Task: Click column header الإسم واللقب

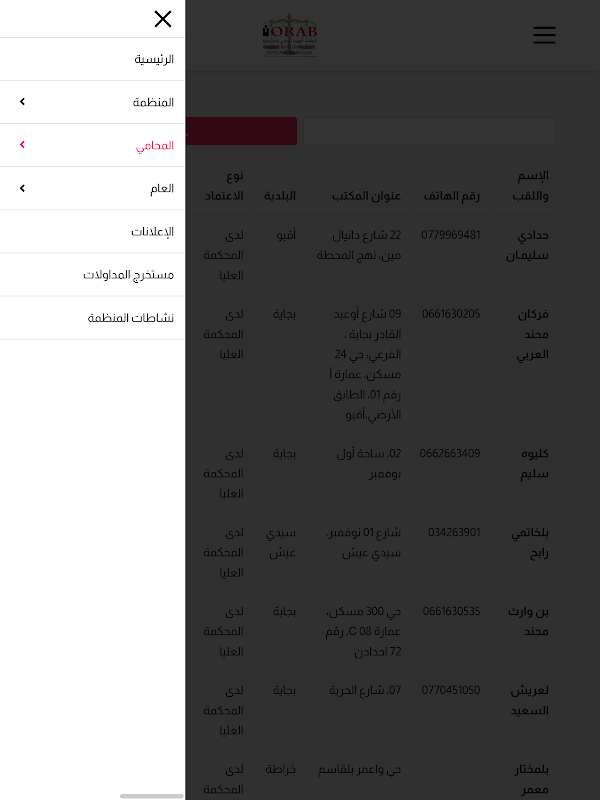Action: click(x=531, y=186)
